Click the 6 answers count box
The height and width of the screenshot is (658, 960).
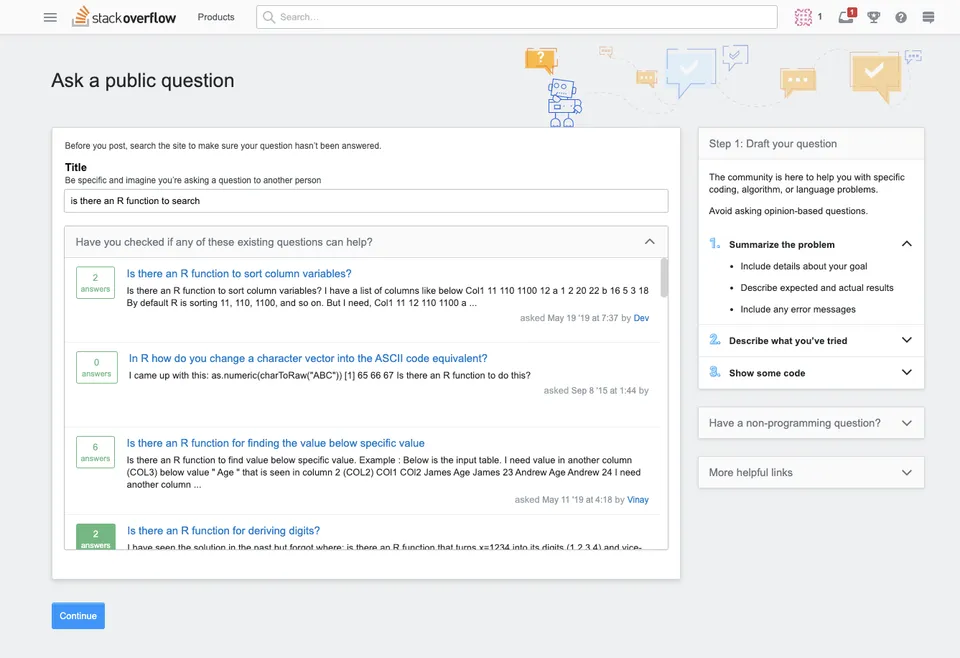coord(96,452)
